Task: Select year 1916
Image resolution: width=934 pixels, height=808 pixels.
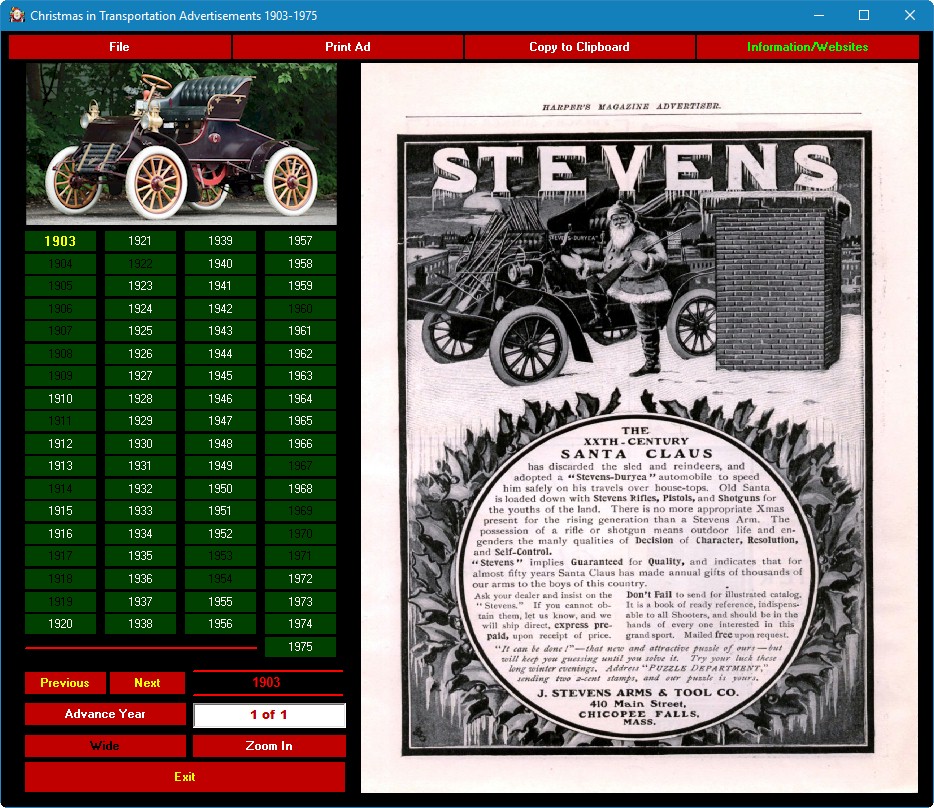Action: coord(60,534)
